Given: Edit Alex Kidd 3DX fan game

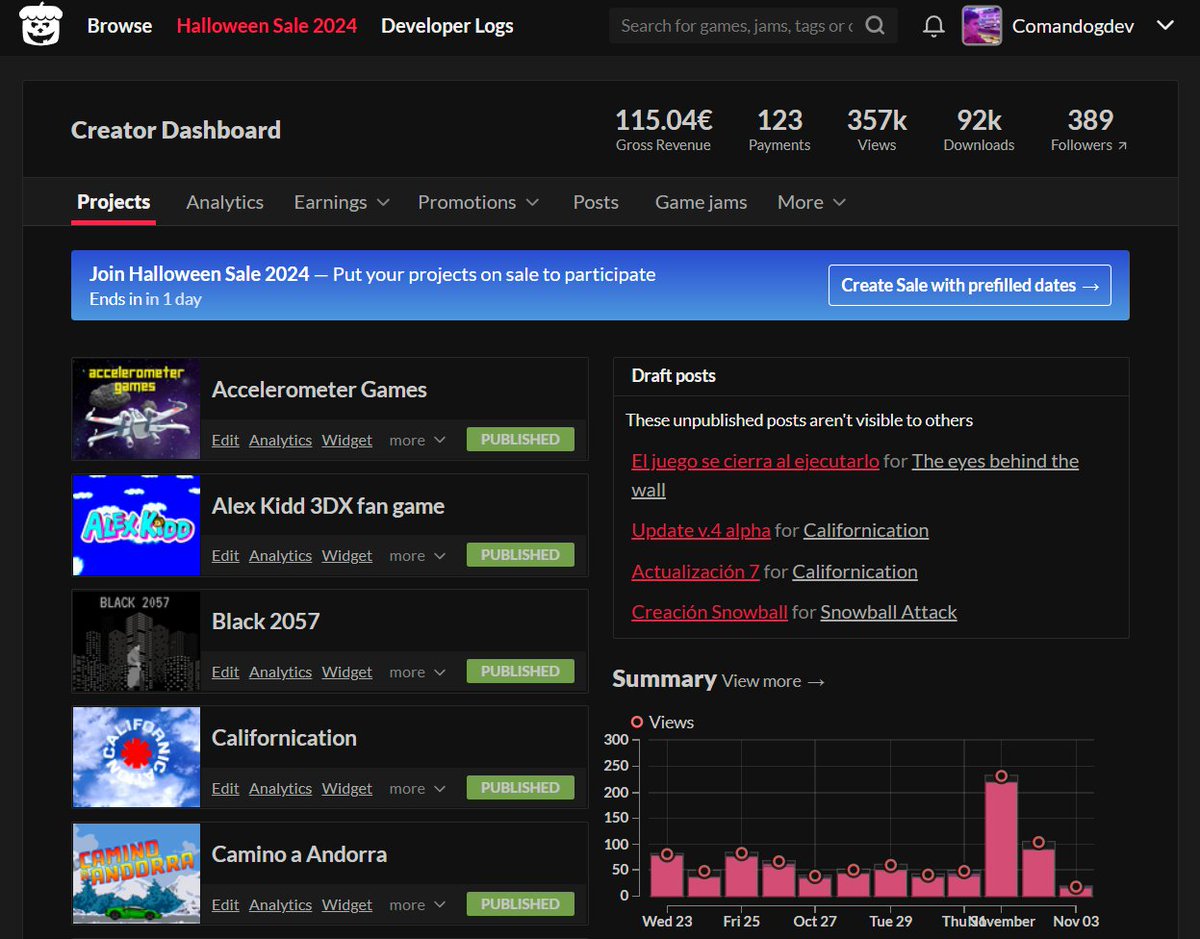Looking at the screenshot, I should coord(225,556).
